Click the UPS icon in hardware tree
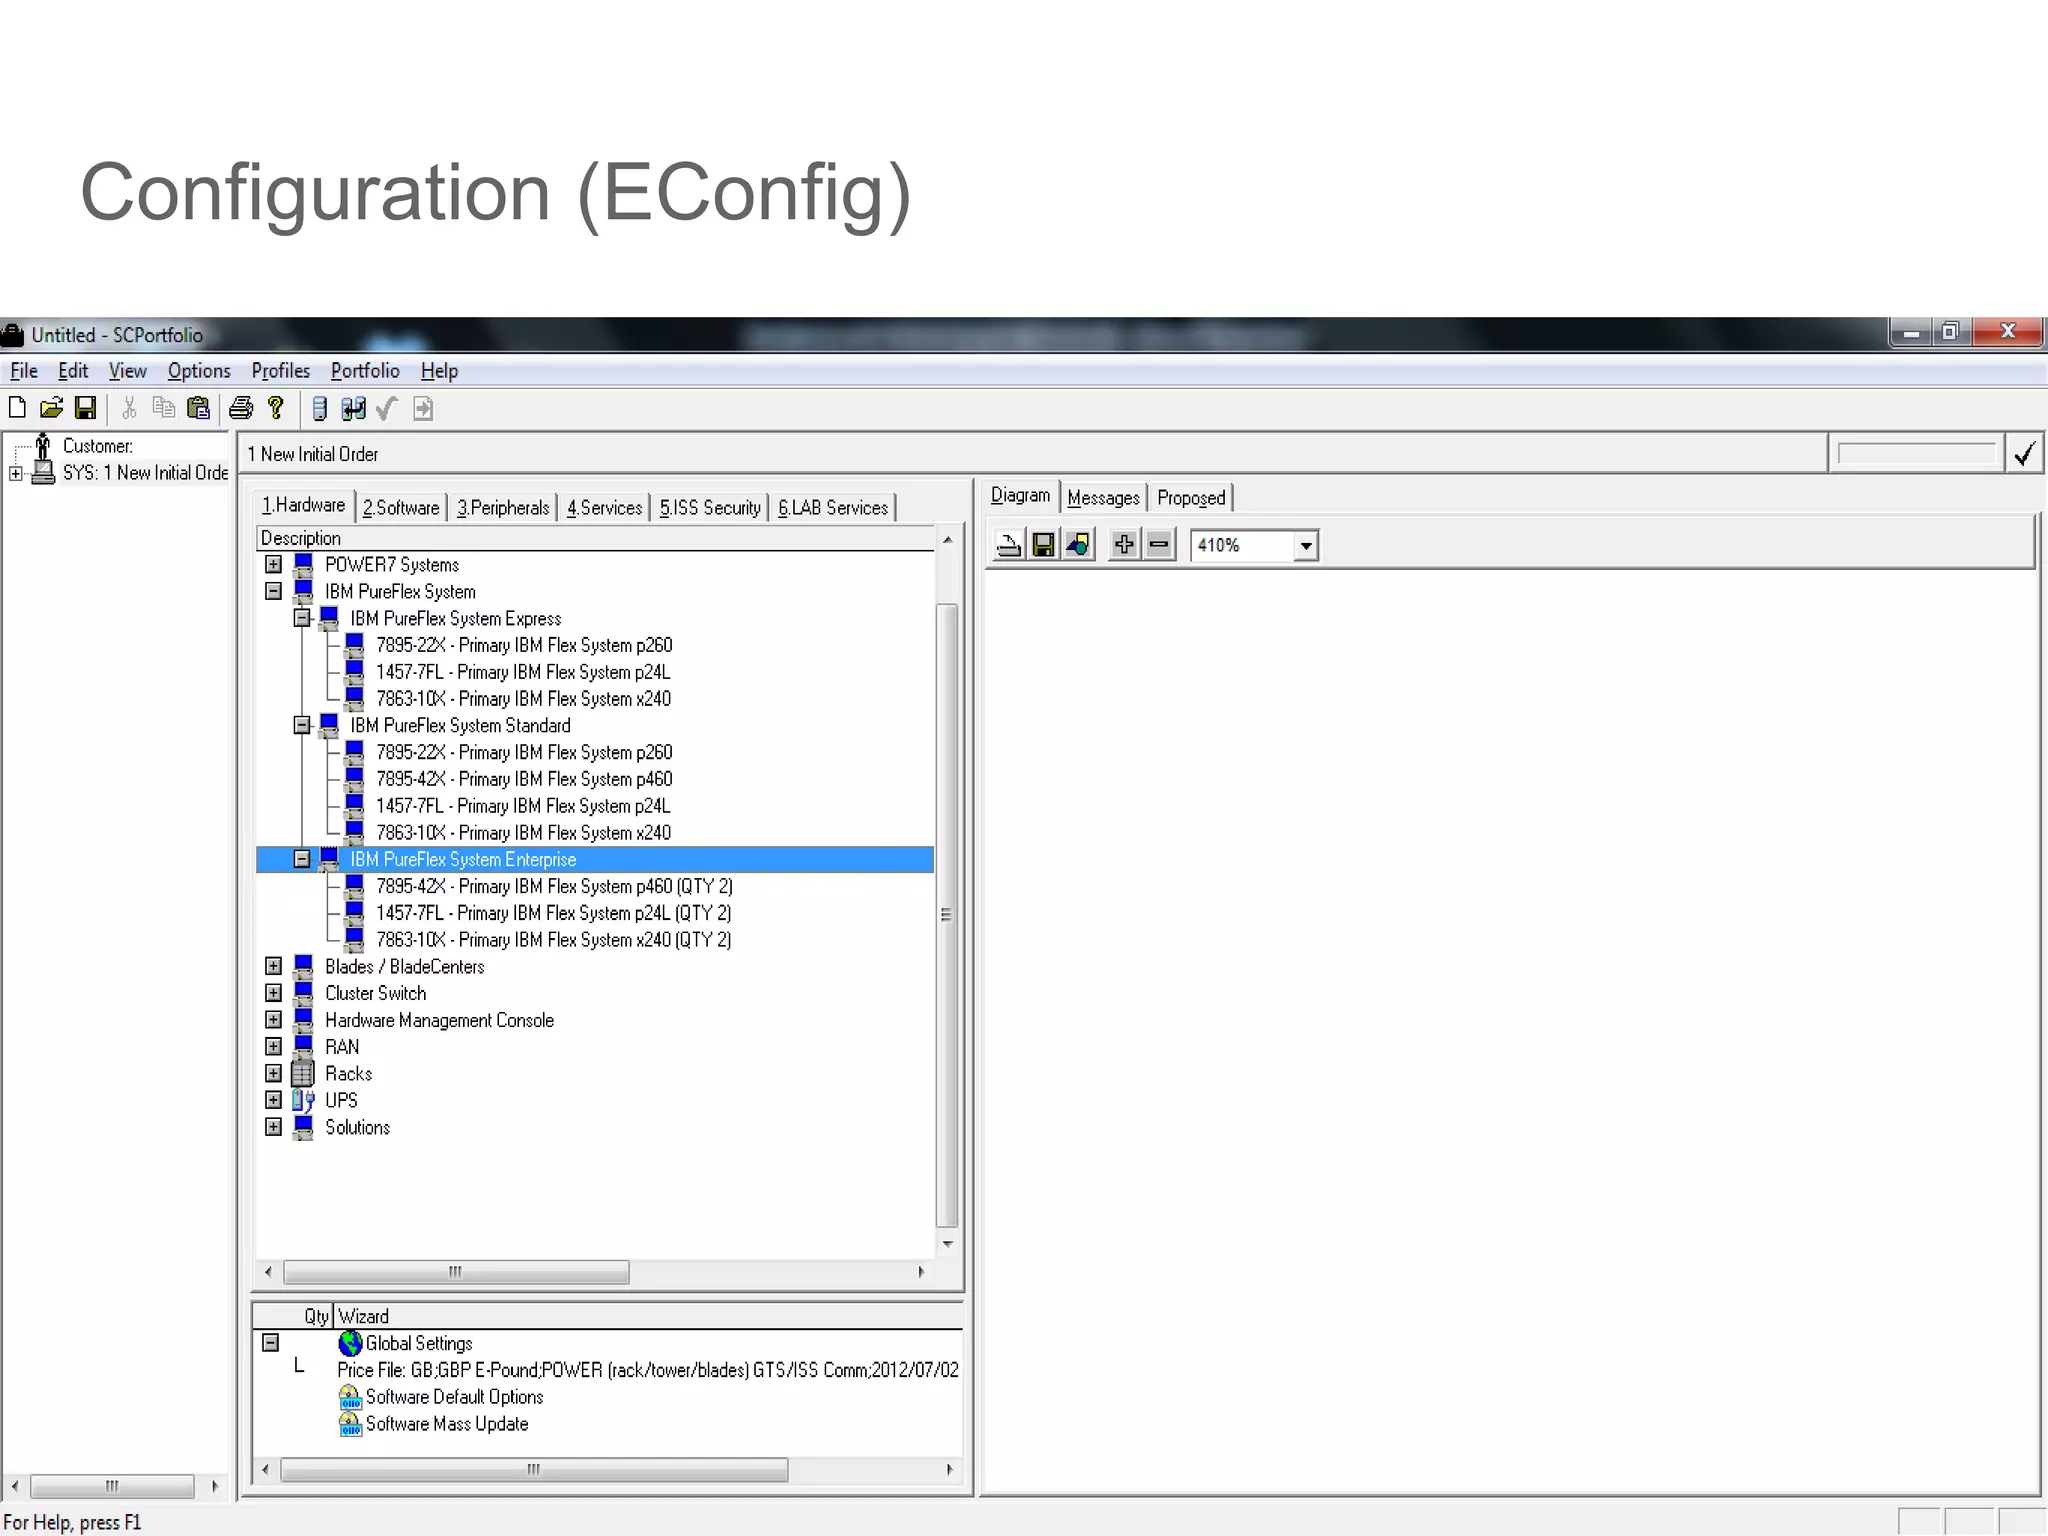2048x1536 pixels. [302, 1101]
